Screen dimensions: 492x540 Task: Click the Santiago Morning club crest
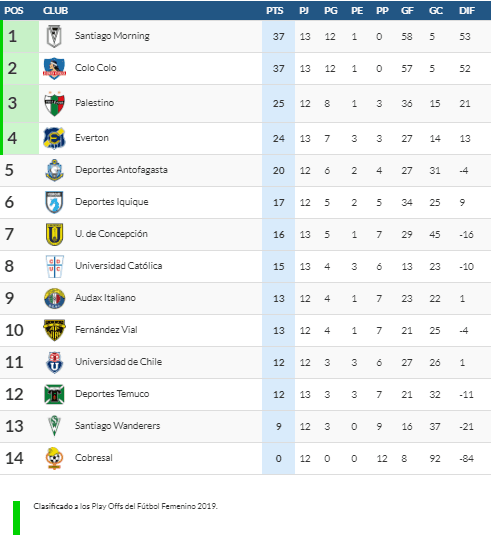click(x=54, y=36)
